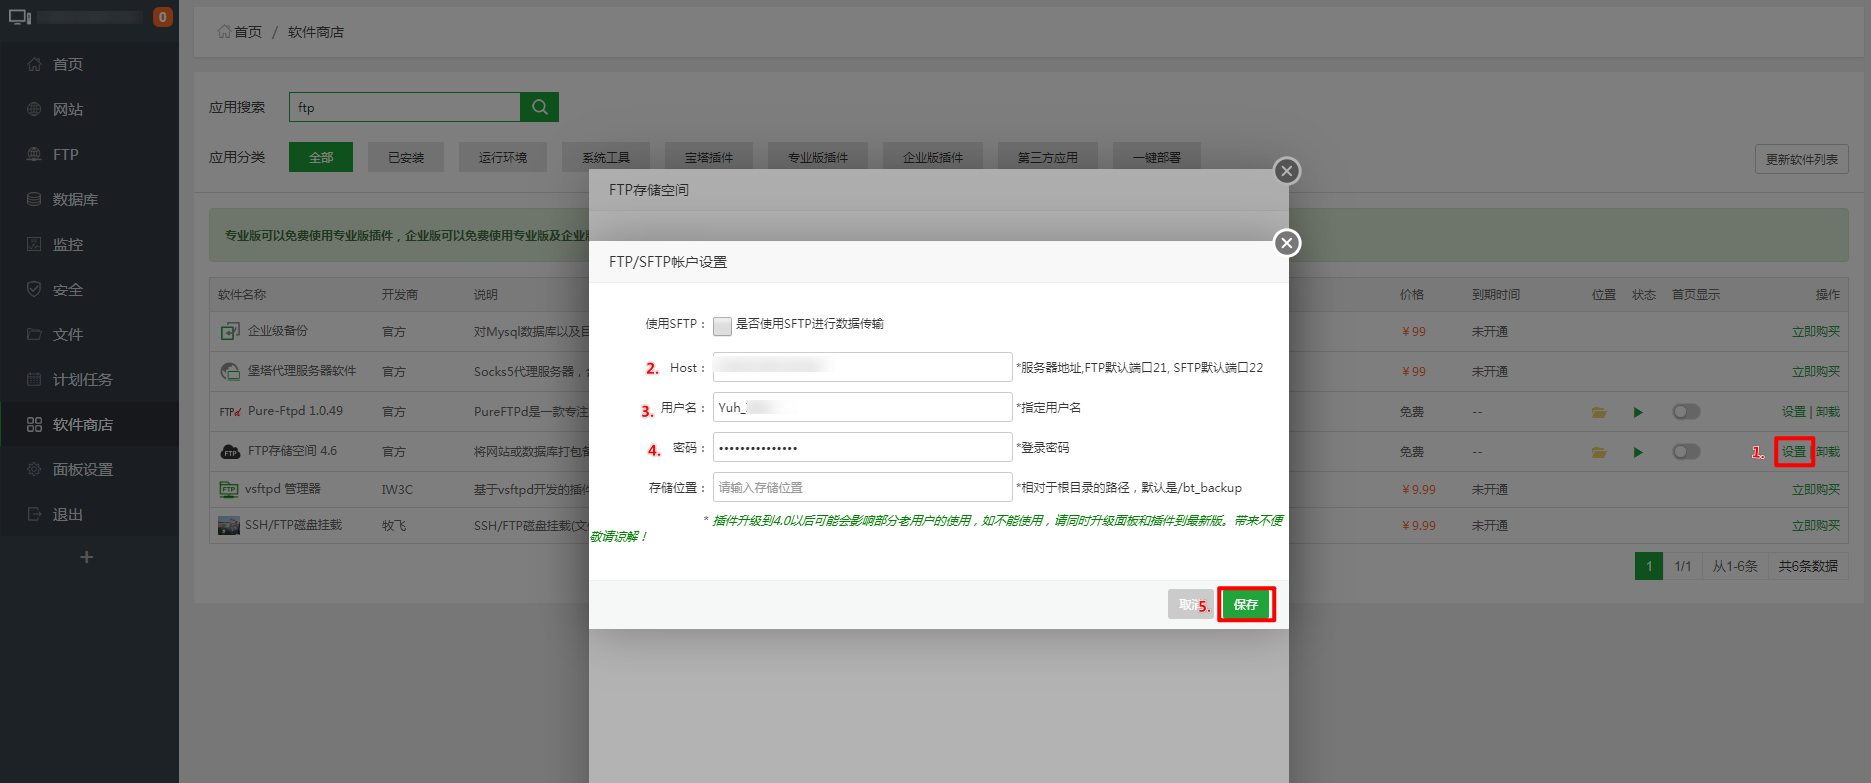Click the 存储位置 input field

click(863, 487)
